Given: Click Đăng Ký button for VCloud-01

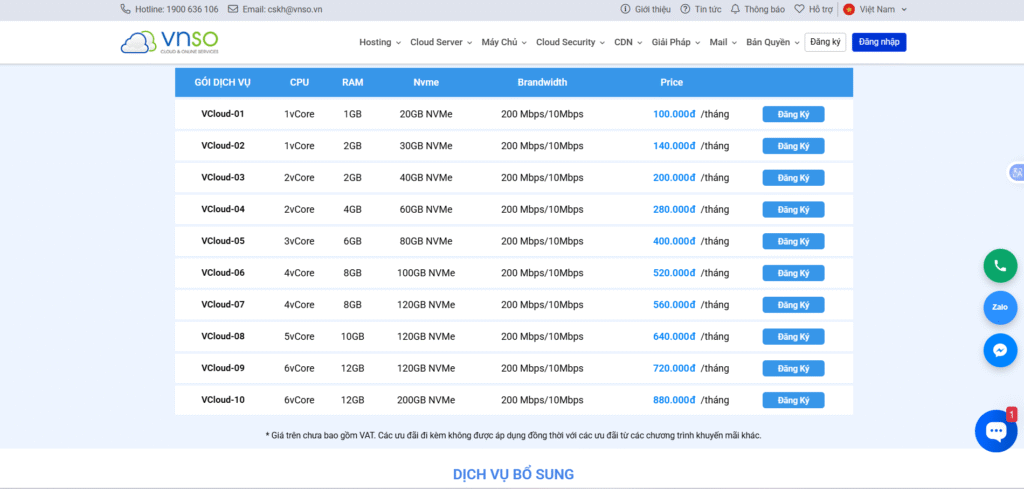Looking at the screenshot, I should pos(793,114).
